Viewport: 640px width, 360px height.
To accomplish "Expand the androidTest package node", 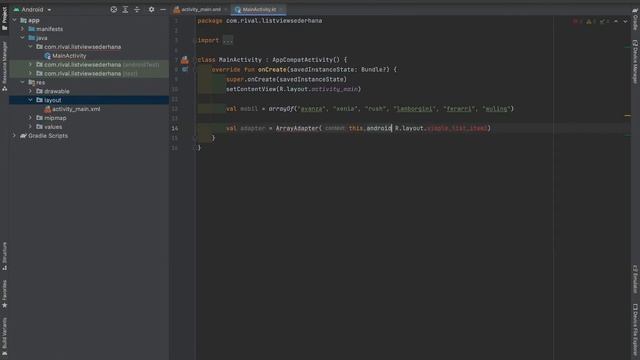I will tap(30, 64).
